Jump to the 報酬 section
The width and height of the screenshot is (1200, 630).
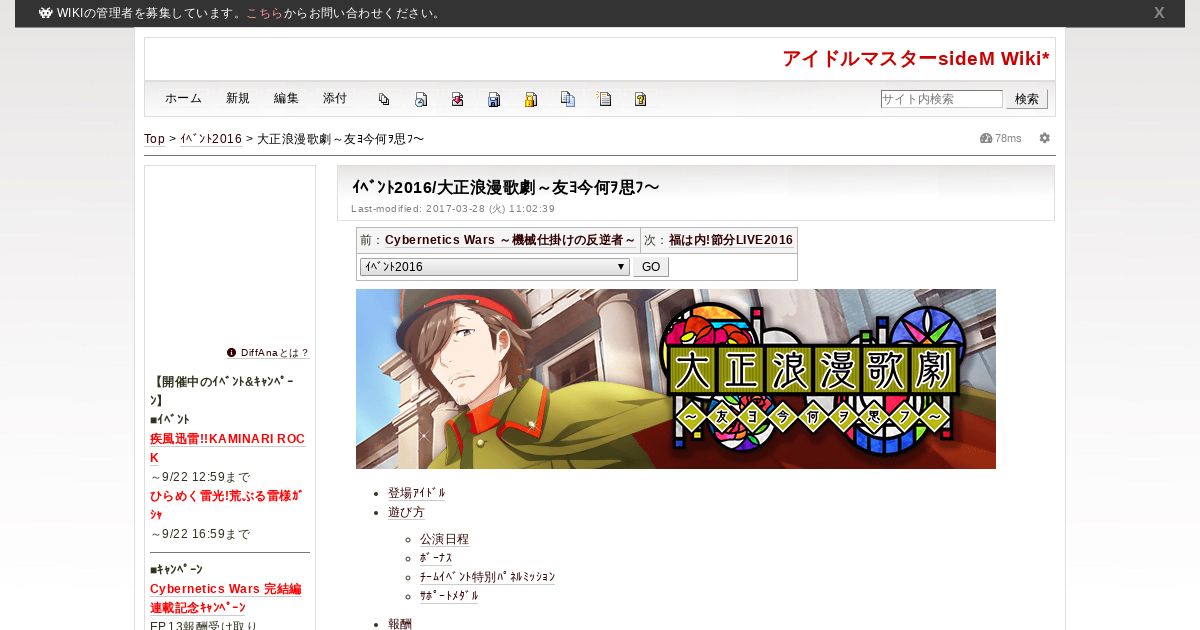(x=400, y=623)
